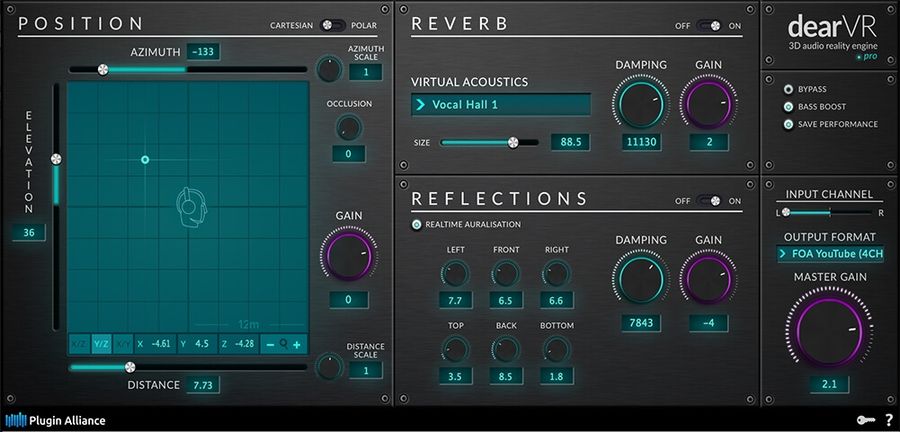This screenshot has width=900, height=432.
Task: Click the Reflections Damping value 7843
Action: [x=641, y=323]
